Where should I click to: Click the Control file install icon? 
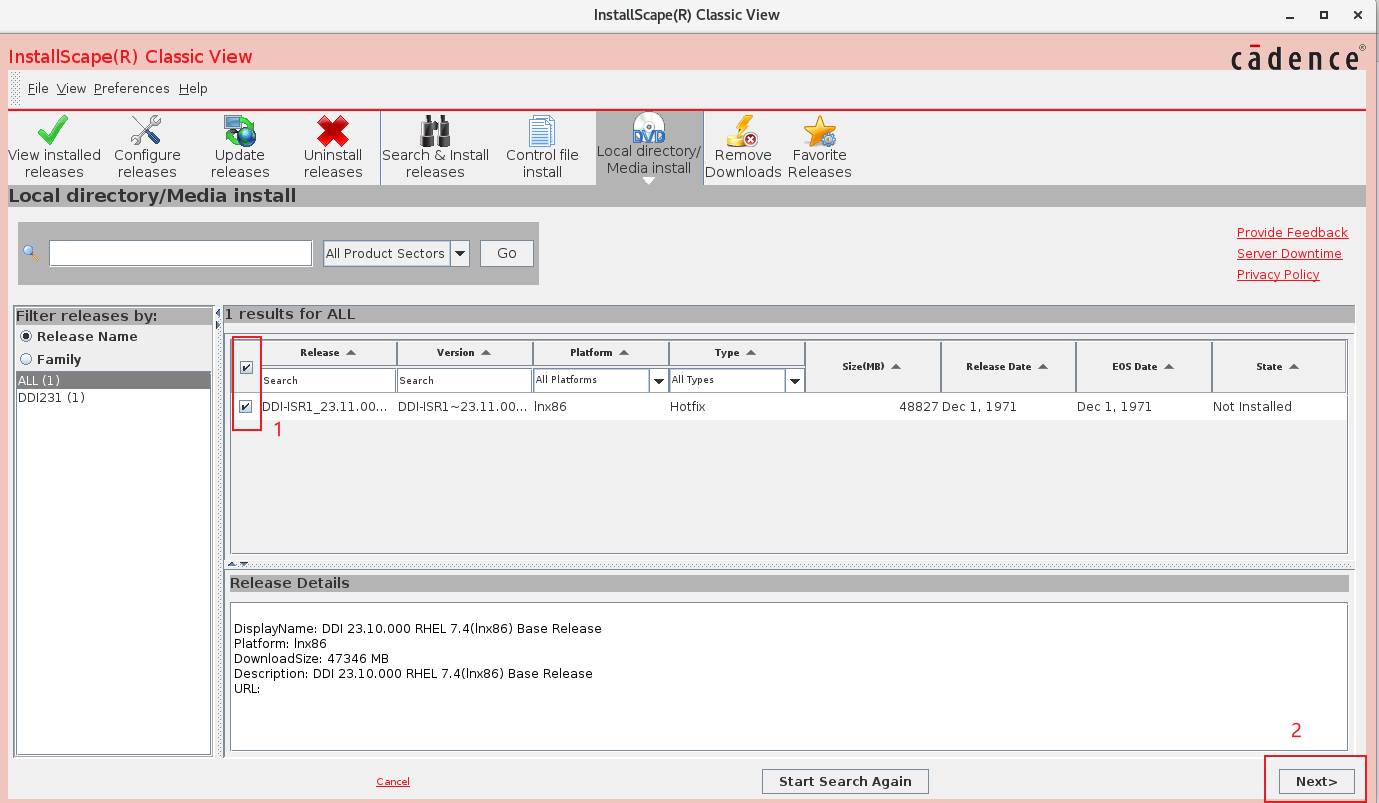coord(542,132)
